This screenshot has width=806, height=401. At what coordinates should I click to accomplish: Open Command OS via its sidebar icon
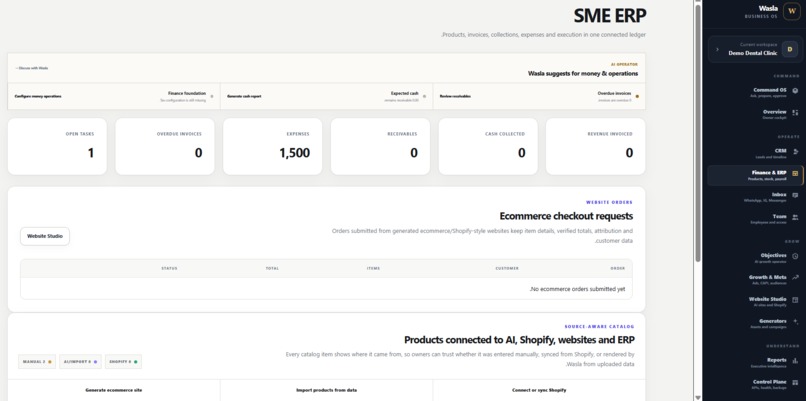(x=795, y=90)
